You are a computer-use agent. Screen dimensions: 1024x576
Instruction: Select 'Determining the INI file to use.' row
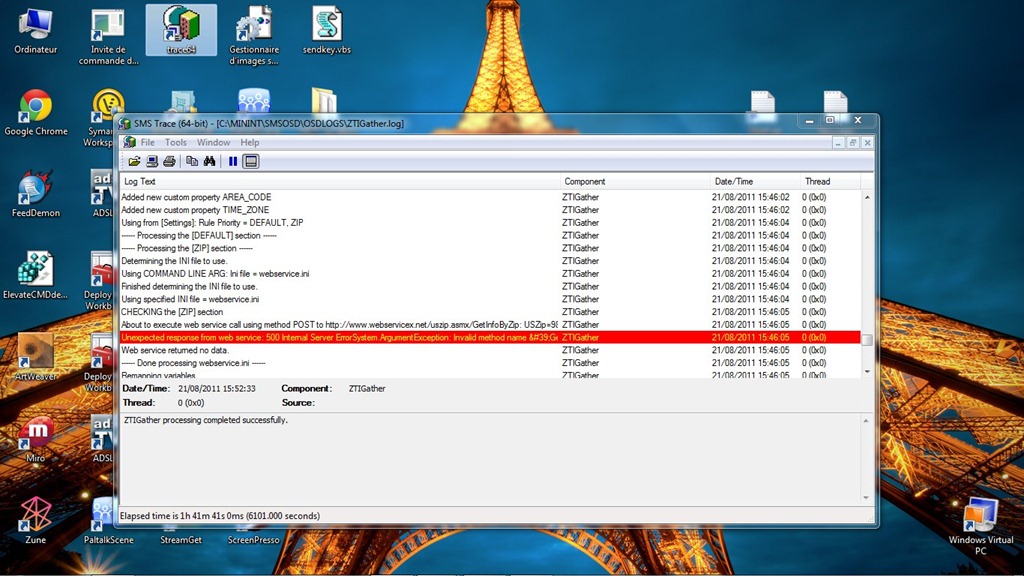pyautogui.click(x=490, y=261)
